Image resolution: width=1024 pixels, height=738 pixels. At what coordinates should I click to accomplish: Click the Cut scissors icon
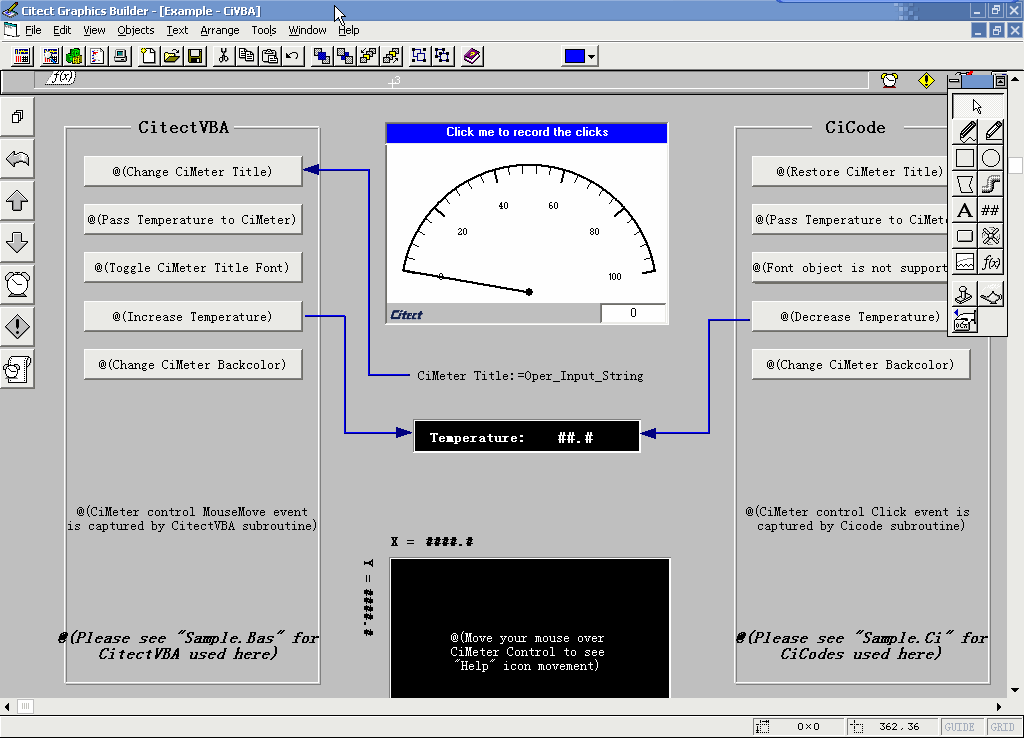223,56
